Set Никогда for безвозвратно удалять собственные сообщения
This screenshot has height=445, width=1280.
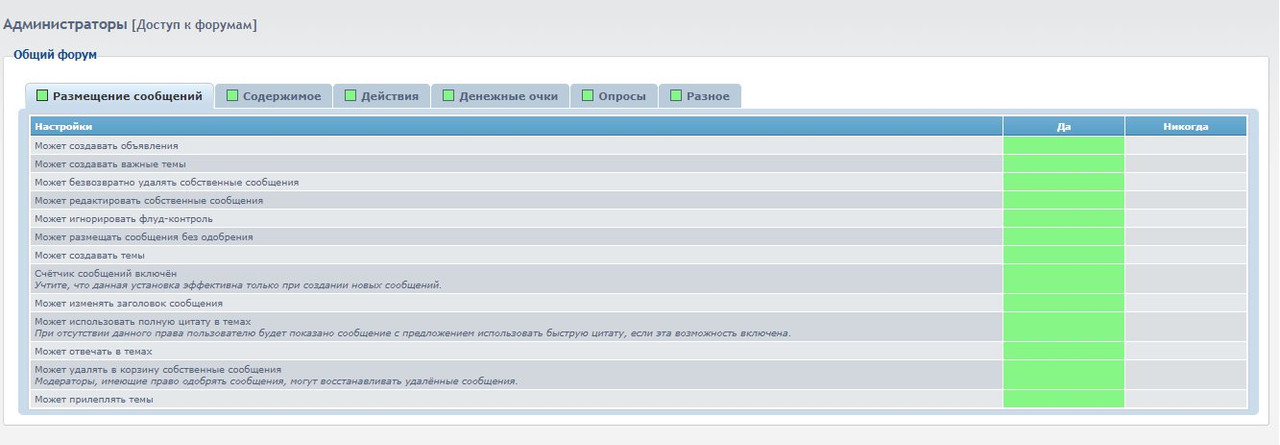[1186, 182]
